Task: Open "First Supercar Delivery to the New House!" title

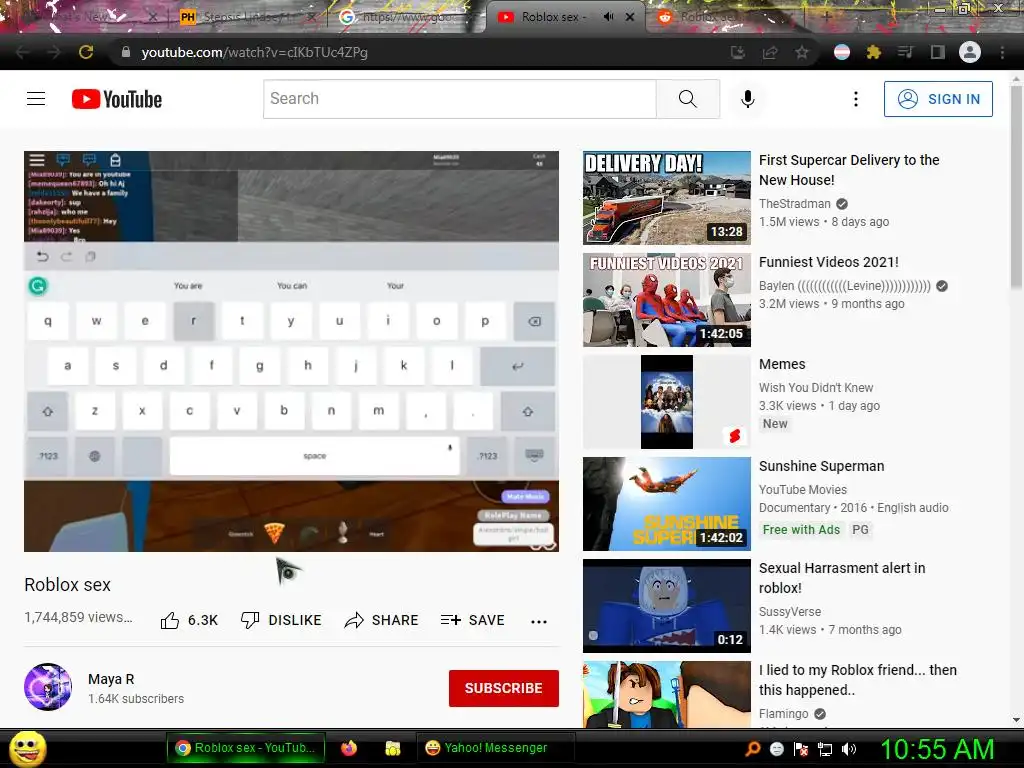Action: point(849,170)
